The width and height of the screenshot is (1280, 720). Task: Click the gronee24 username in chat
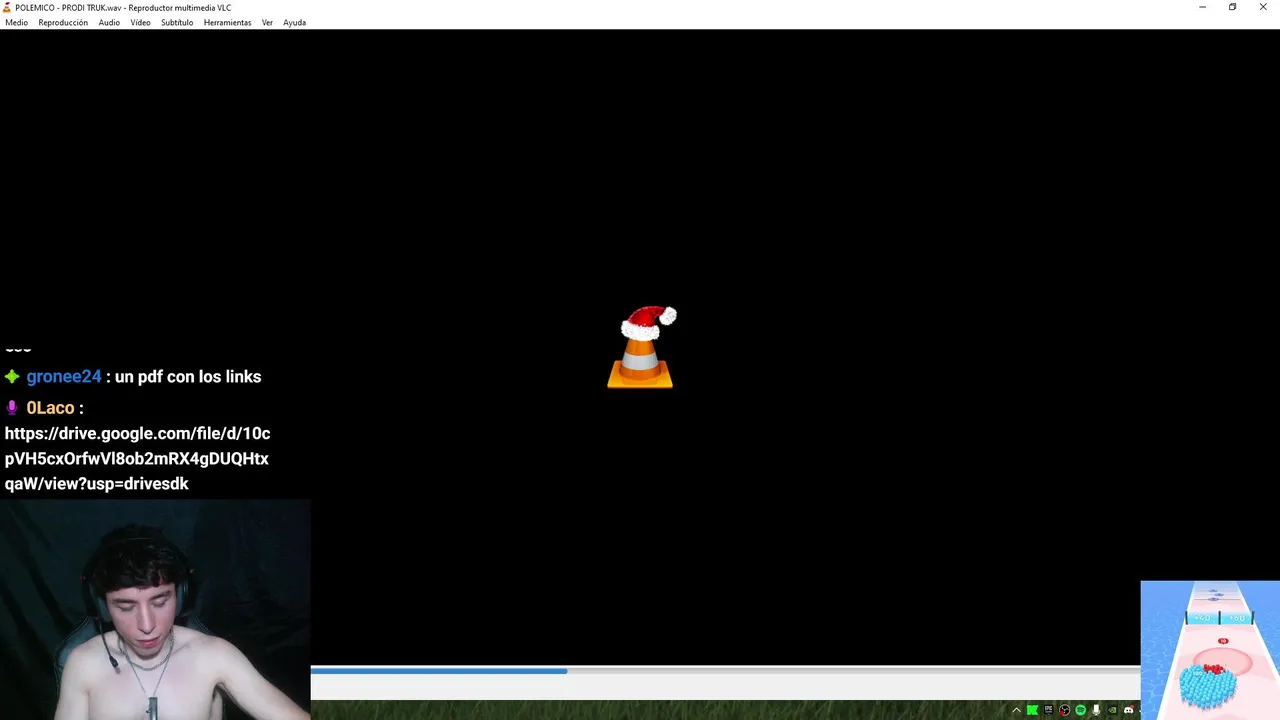tap(64, 377)
